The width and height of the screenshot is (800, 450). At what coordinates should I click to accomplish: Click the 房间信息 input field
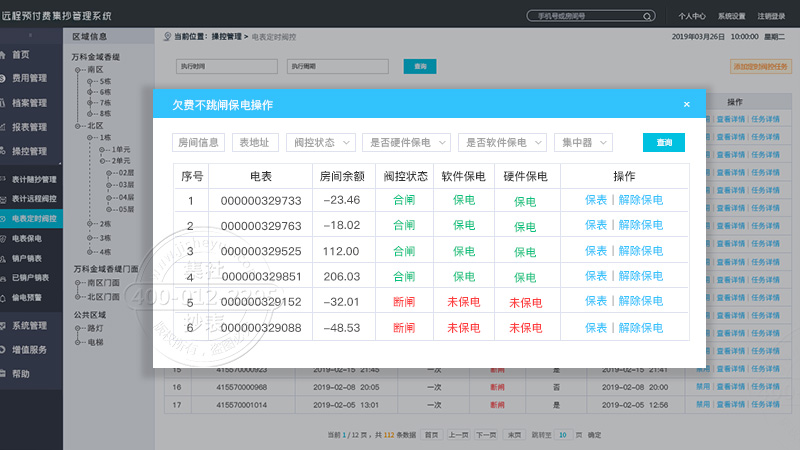[x=199, y=142]
